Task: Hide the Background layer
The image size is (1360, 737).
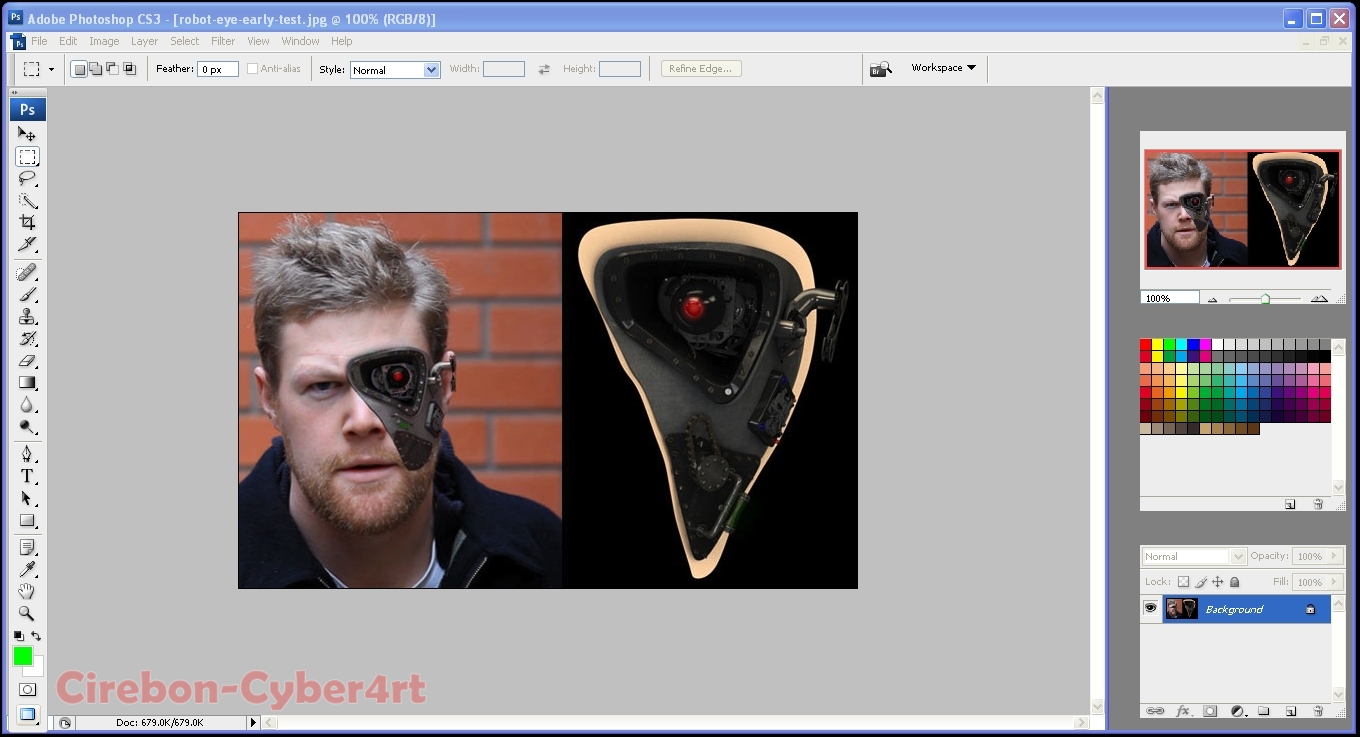Action: tap(1151, 608)
